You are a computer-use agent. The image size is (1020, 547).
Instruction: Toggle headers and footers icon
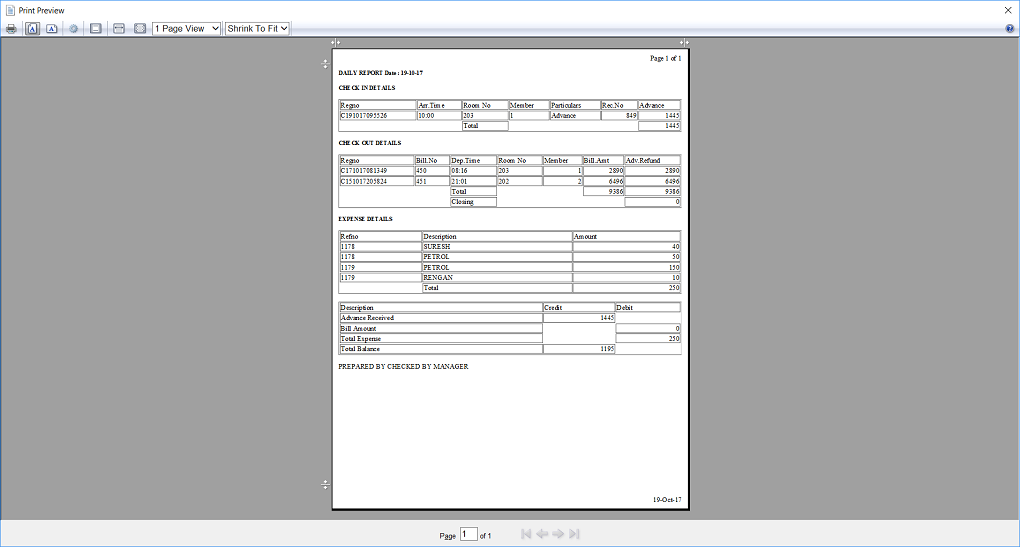[x=95, y=29]
